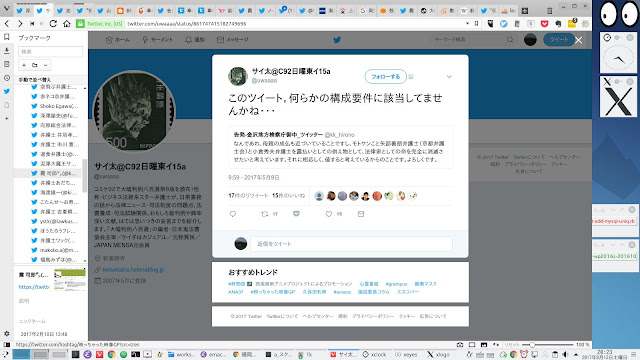
Task: Open keisaisaito.hatenablog.jp profile link
Action: tap(133, 269)
